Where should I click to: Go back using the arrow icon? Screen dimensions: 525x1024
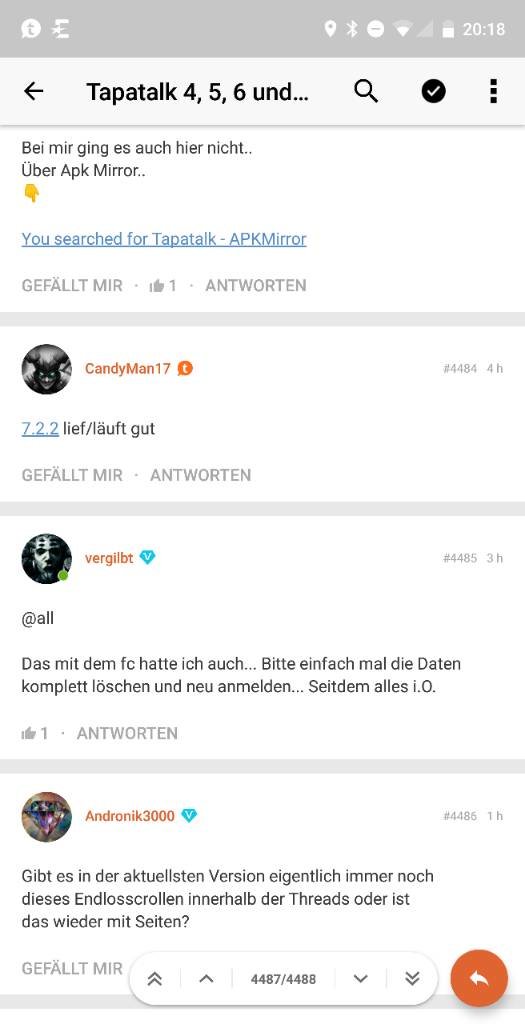(33, 91)
